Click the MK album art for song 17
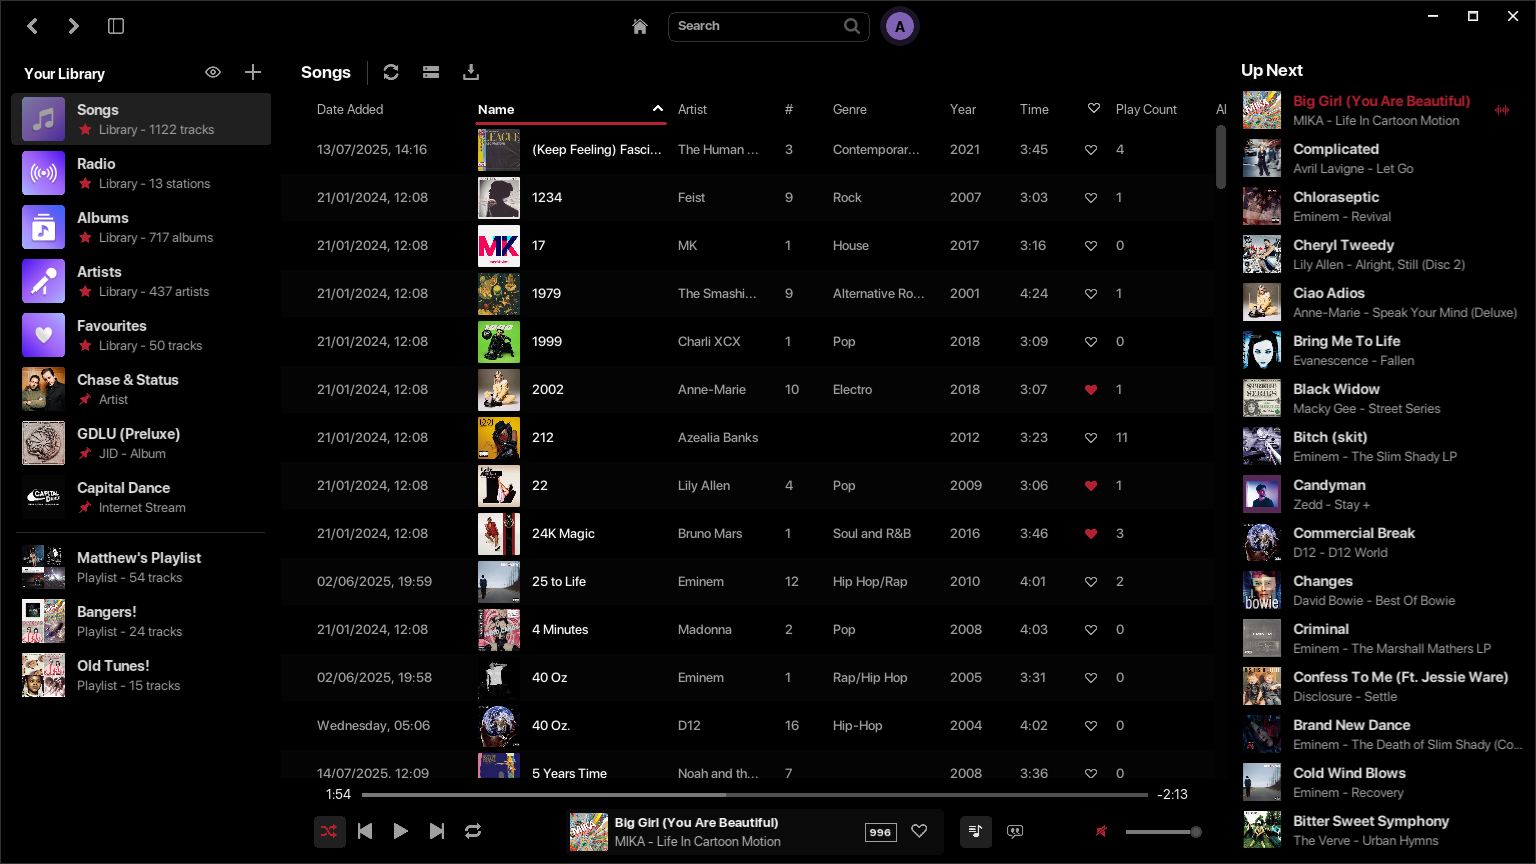1536x864 pixels. click(x=499, y=246)
